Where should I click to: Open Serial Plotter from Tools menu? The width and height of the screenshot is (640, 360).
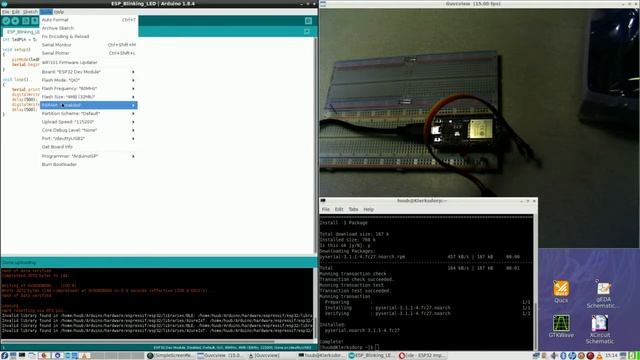[x=89, y=53]
